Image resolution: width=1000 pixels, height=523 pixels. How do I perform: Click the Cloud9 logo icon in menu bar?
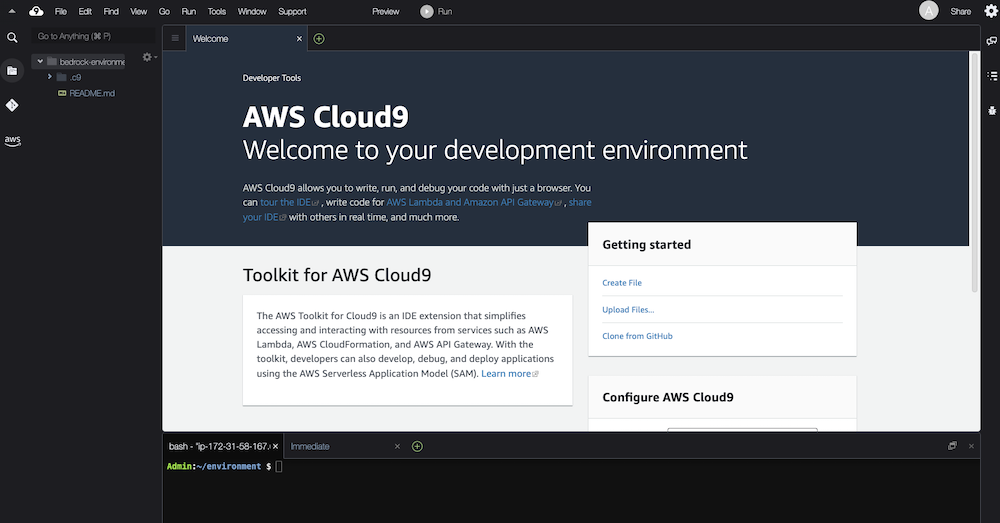36,11
